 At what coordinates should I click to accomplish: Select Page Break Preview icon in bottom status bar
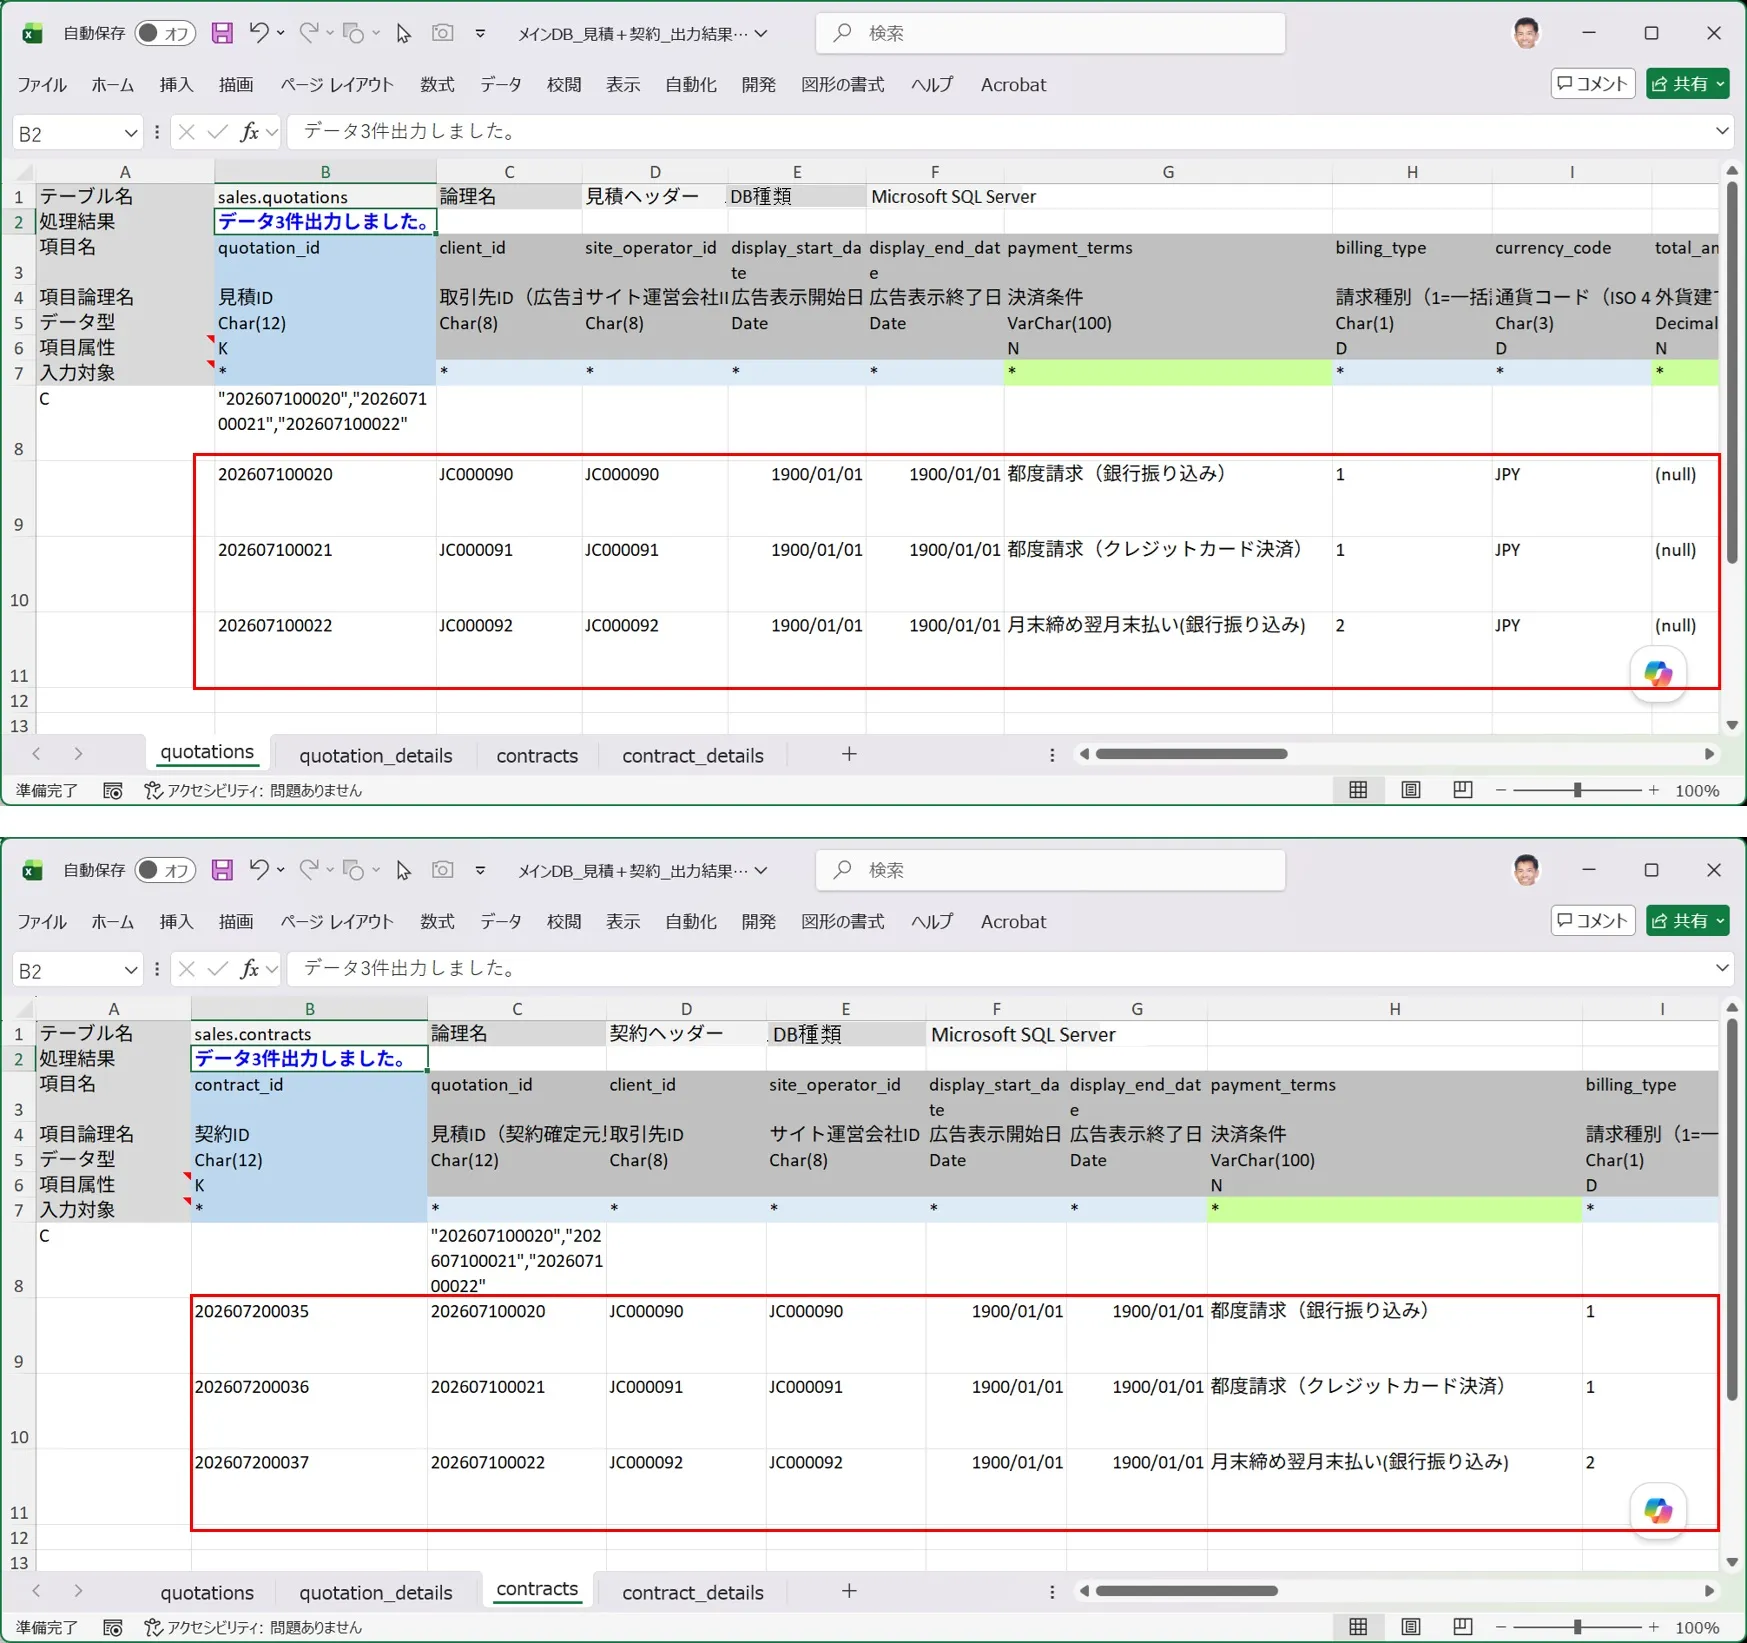click(x=1462, y=1627)
